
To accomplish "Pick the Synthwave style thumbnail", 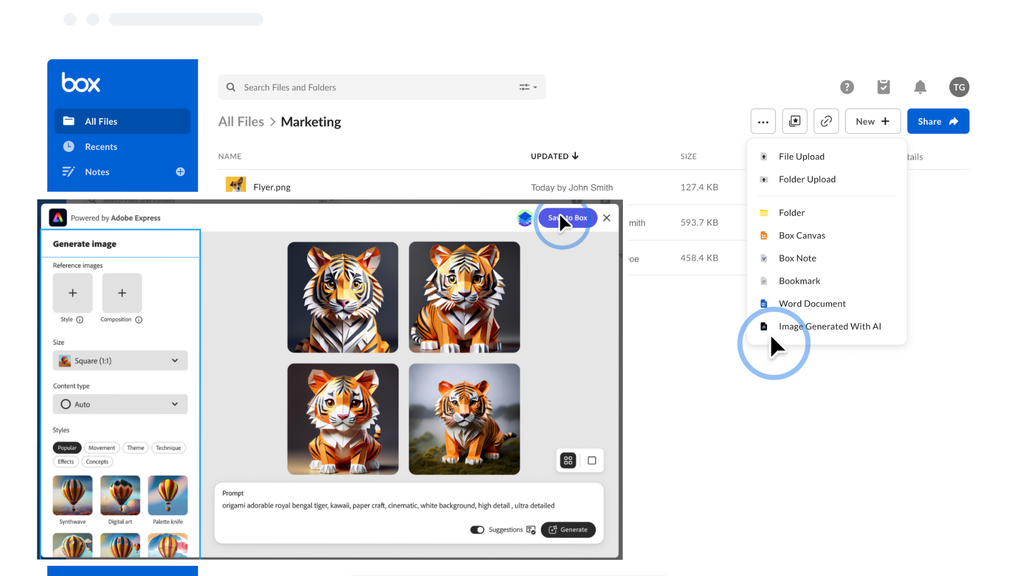I will [72, 496].
